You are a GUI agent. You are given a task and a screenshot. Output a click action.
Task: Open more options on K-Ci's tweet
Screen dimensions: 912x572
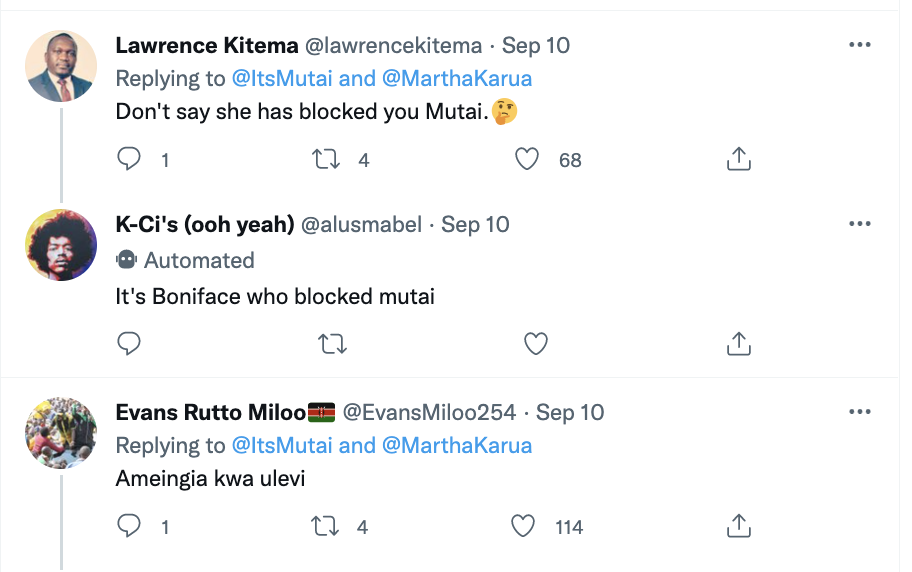tap(859, 223)
